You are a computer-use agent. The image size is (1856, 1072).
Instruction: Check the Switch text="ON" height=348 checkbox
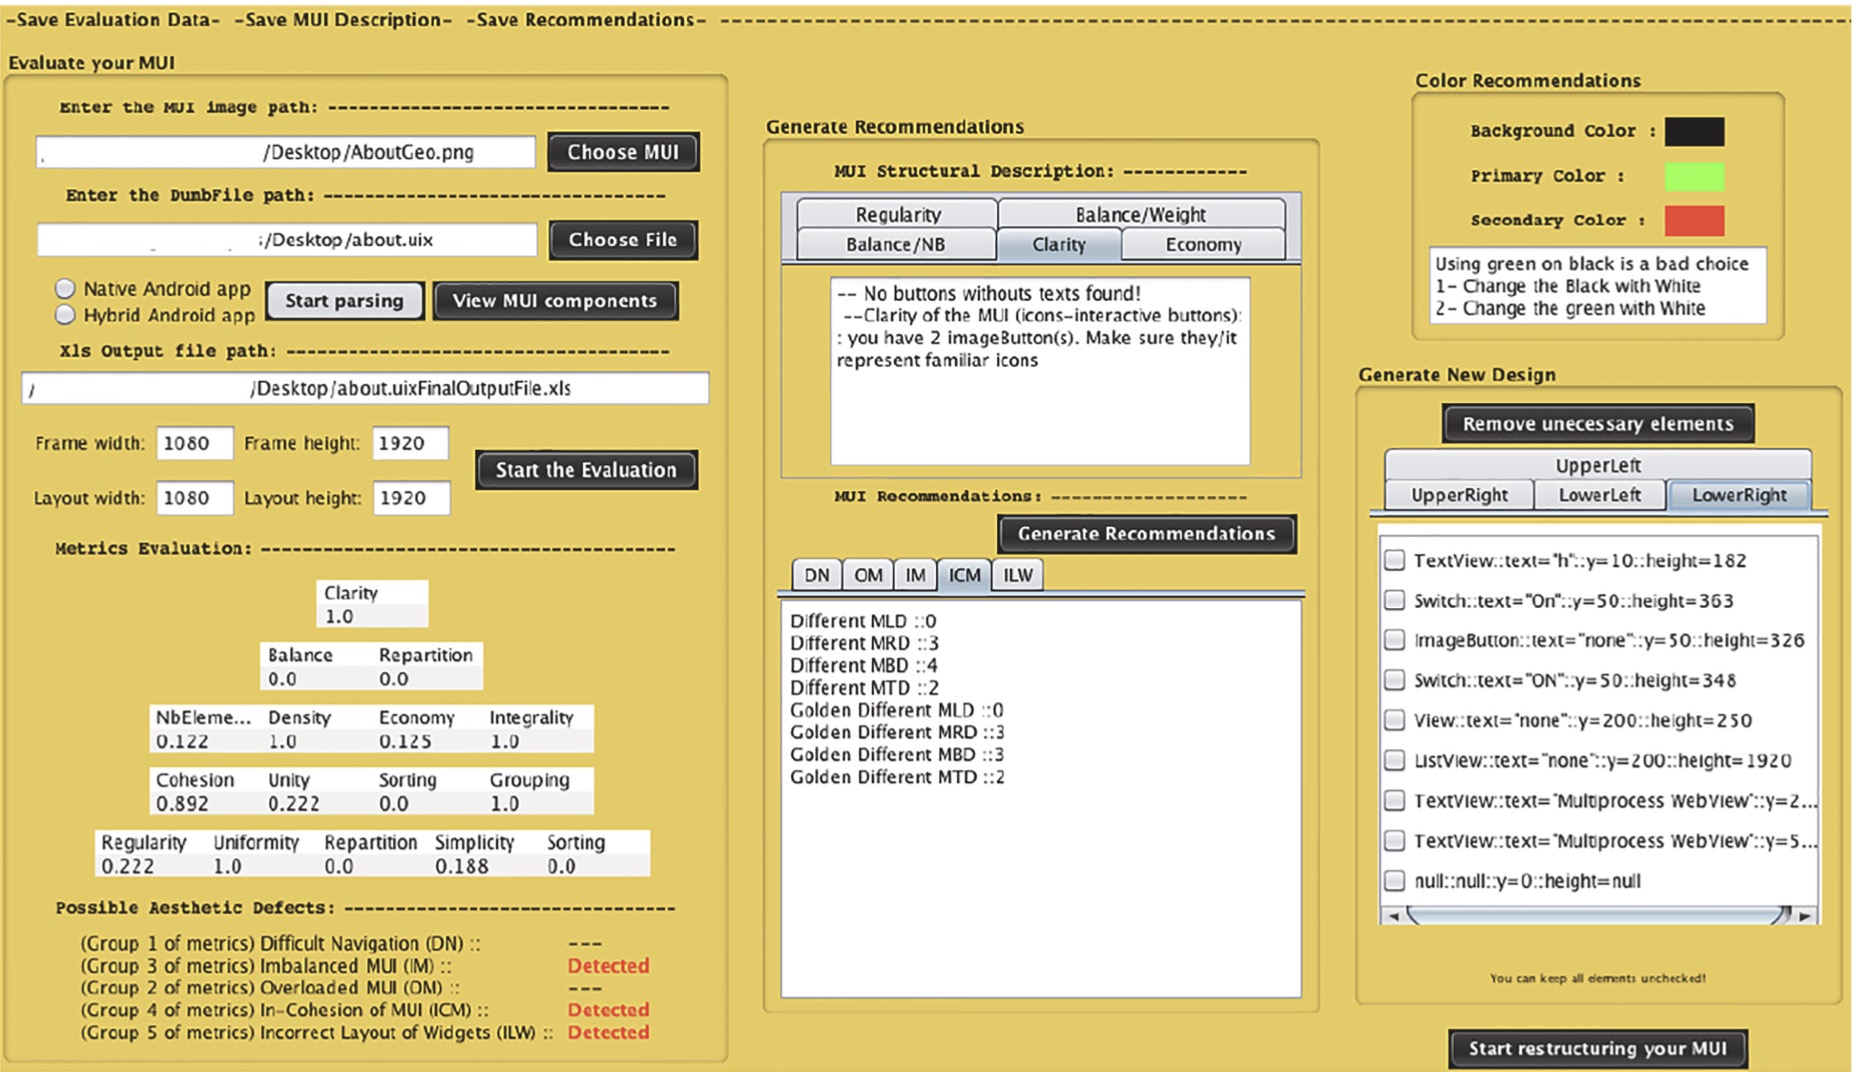click(1394, 680)
